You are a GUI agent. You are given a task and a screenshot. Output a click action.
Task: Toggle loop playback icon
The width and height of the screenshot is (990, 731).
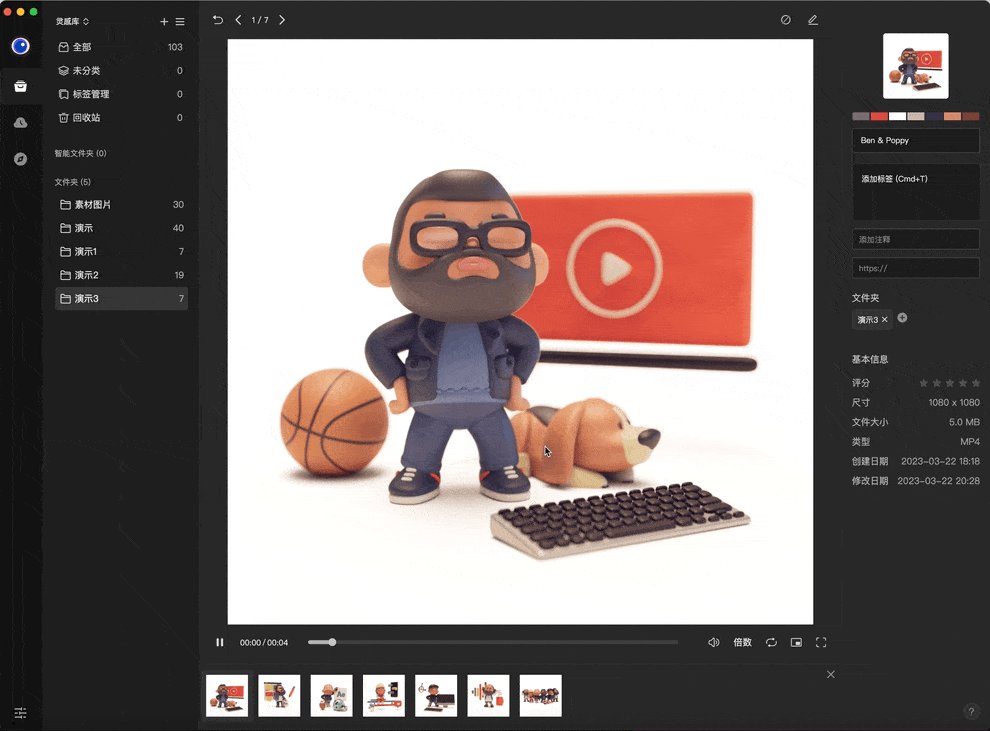(772, 643)
